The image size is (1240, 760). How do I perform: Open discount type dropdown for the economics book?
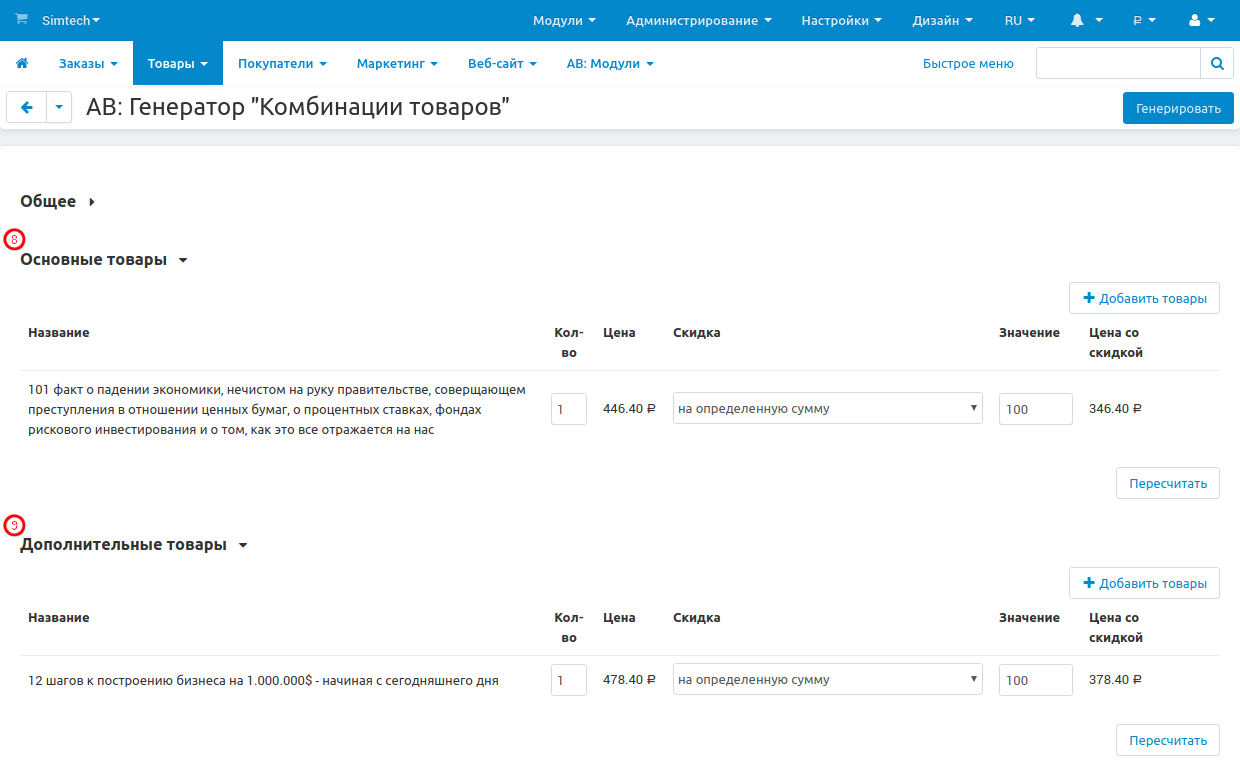click(827, 408)
